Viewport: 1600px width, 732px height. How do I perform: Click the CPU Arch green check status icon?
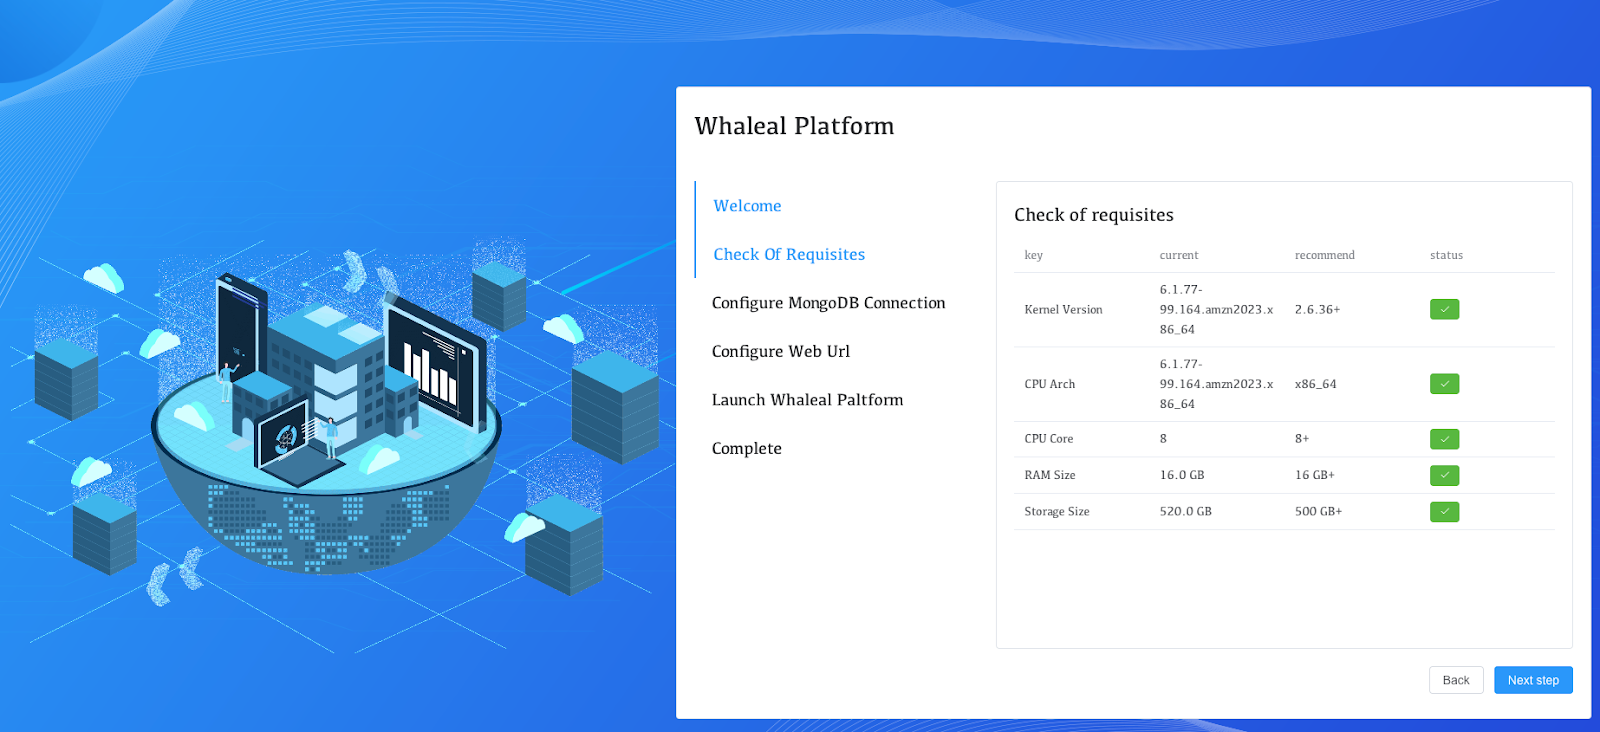tap(1444, 384)
